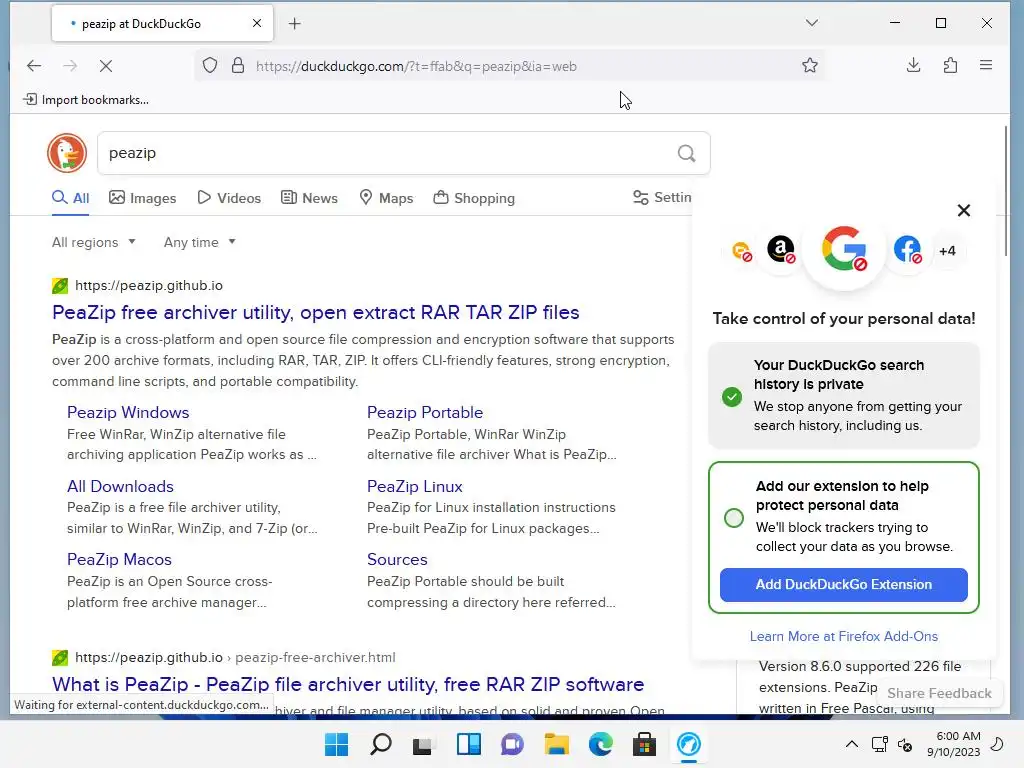The width and height of the screenshot is (1024, 768).
Task: Close the peazip at DuckDuckGo tab
Action: click(257, 24)
